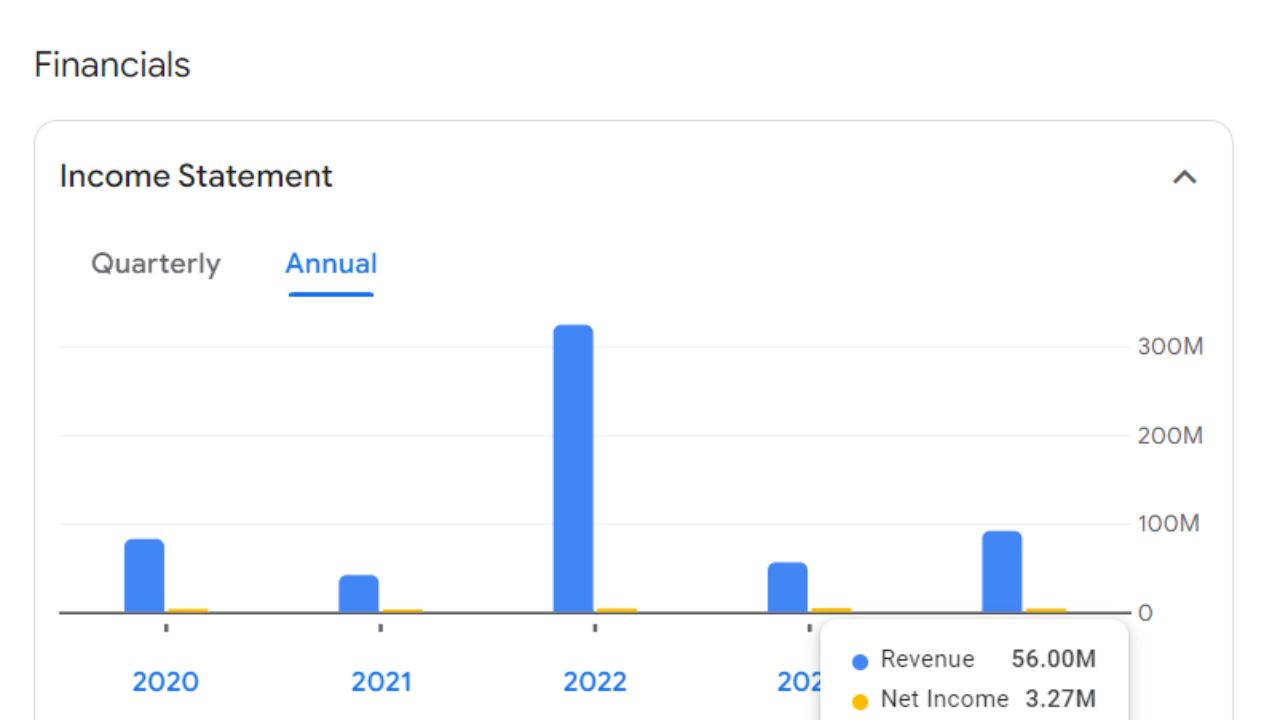
Task: Click the blue Revenue legend dot
Action: 860,661
